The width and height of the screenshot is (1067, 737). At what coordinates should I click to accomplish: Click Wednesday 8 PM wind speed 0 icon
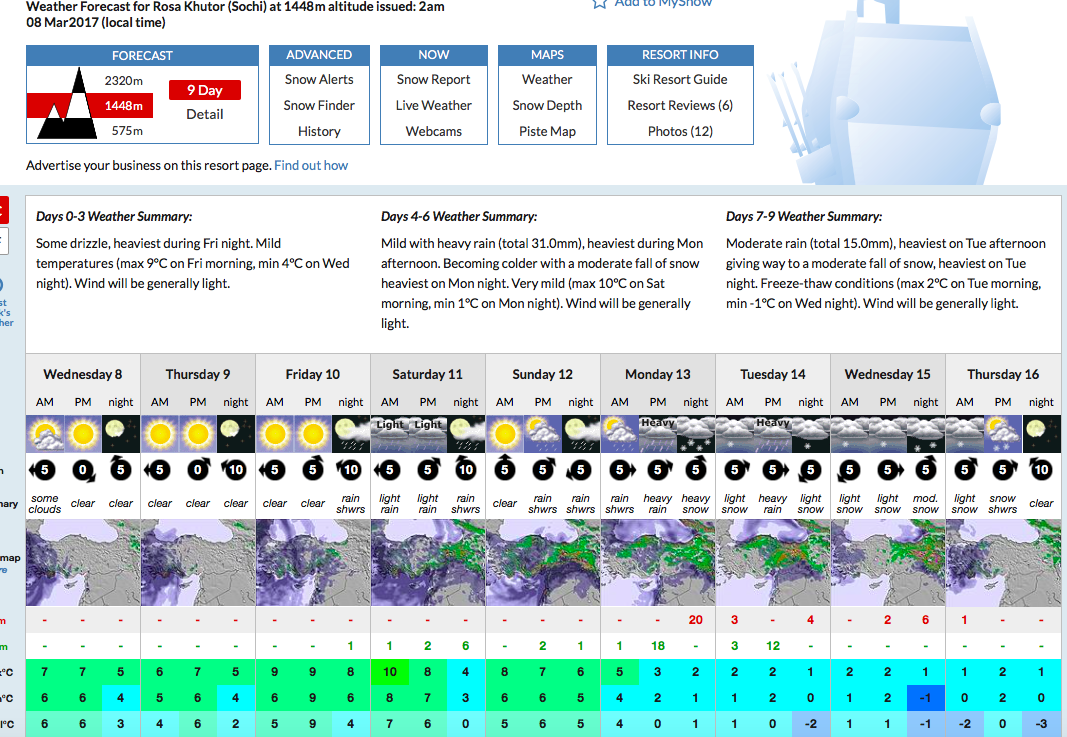point(83,470)
